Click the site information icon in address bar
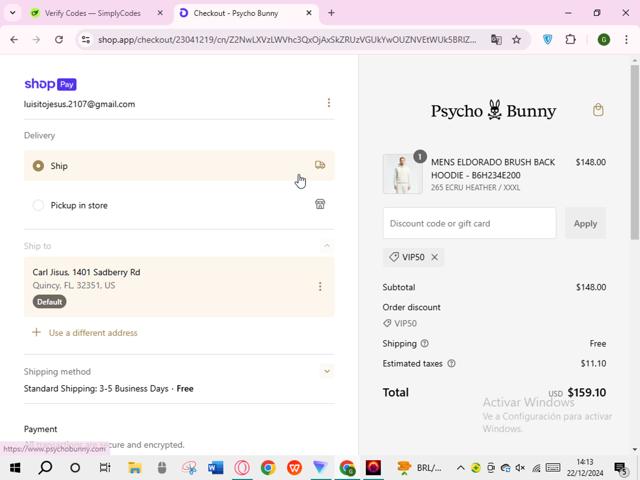The width and height of the screenshot is (640, 480). point(86,40)
